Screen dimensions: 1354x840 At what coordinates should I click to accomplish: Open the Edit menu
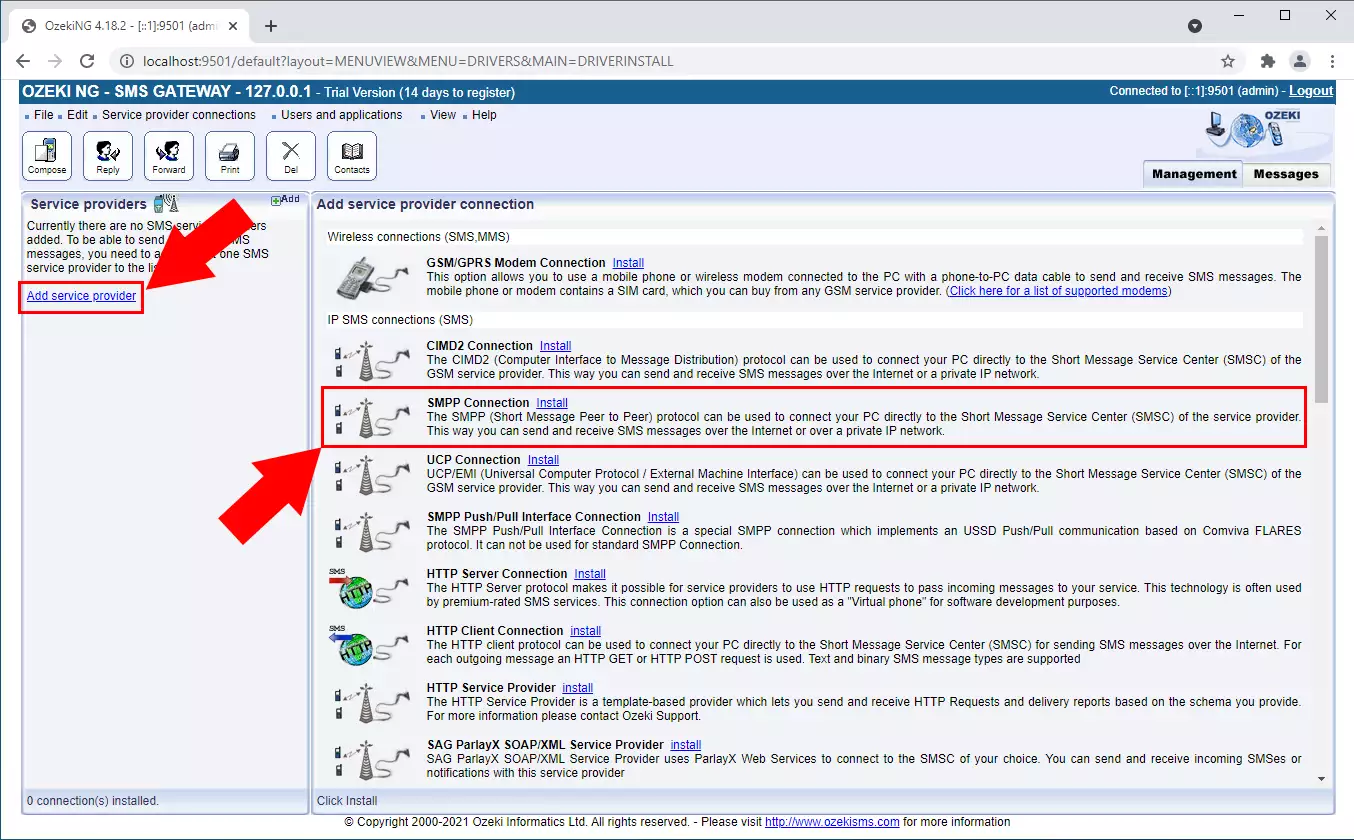[78, 115]
